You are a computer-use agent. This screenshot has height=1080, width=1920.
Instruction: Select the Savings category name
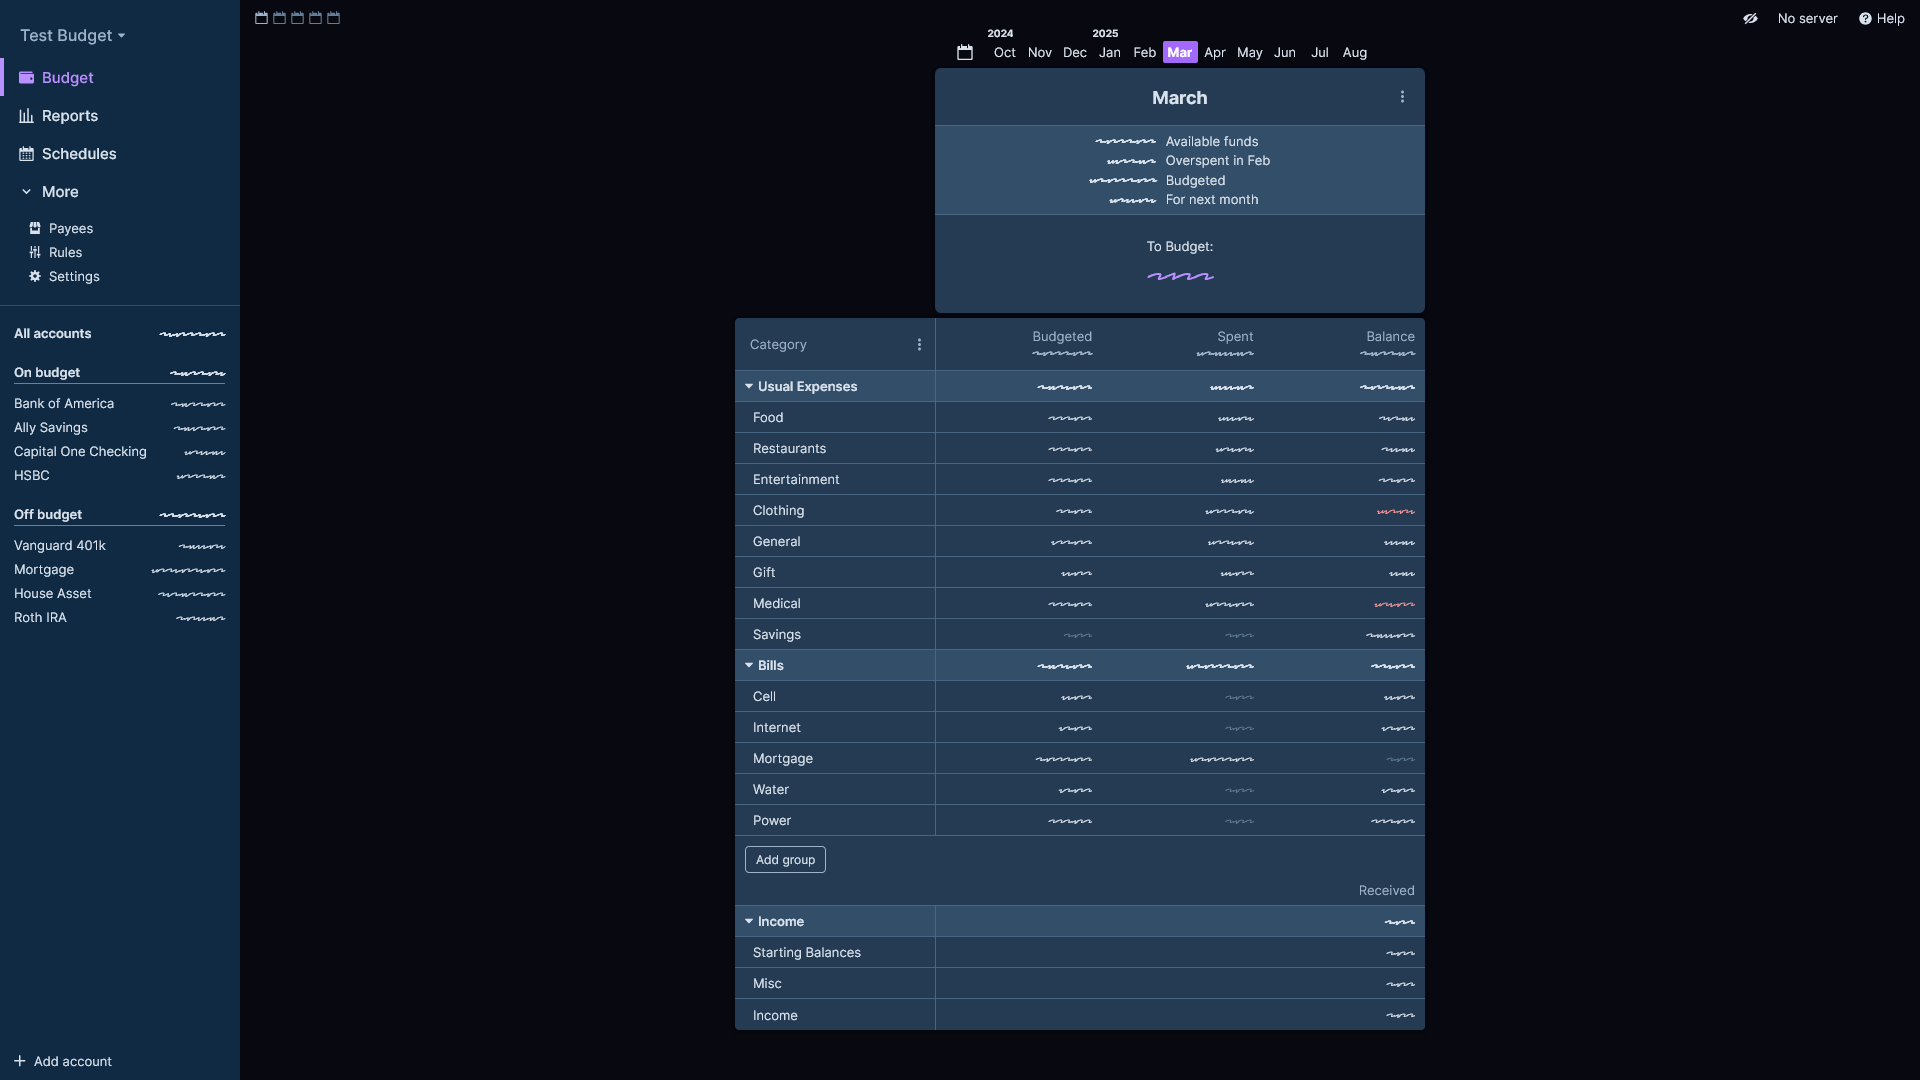777,635
